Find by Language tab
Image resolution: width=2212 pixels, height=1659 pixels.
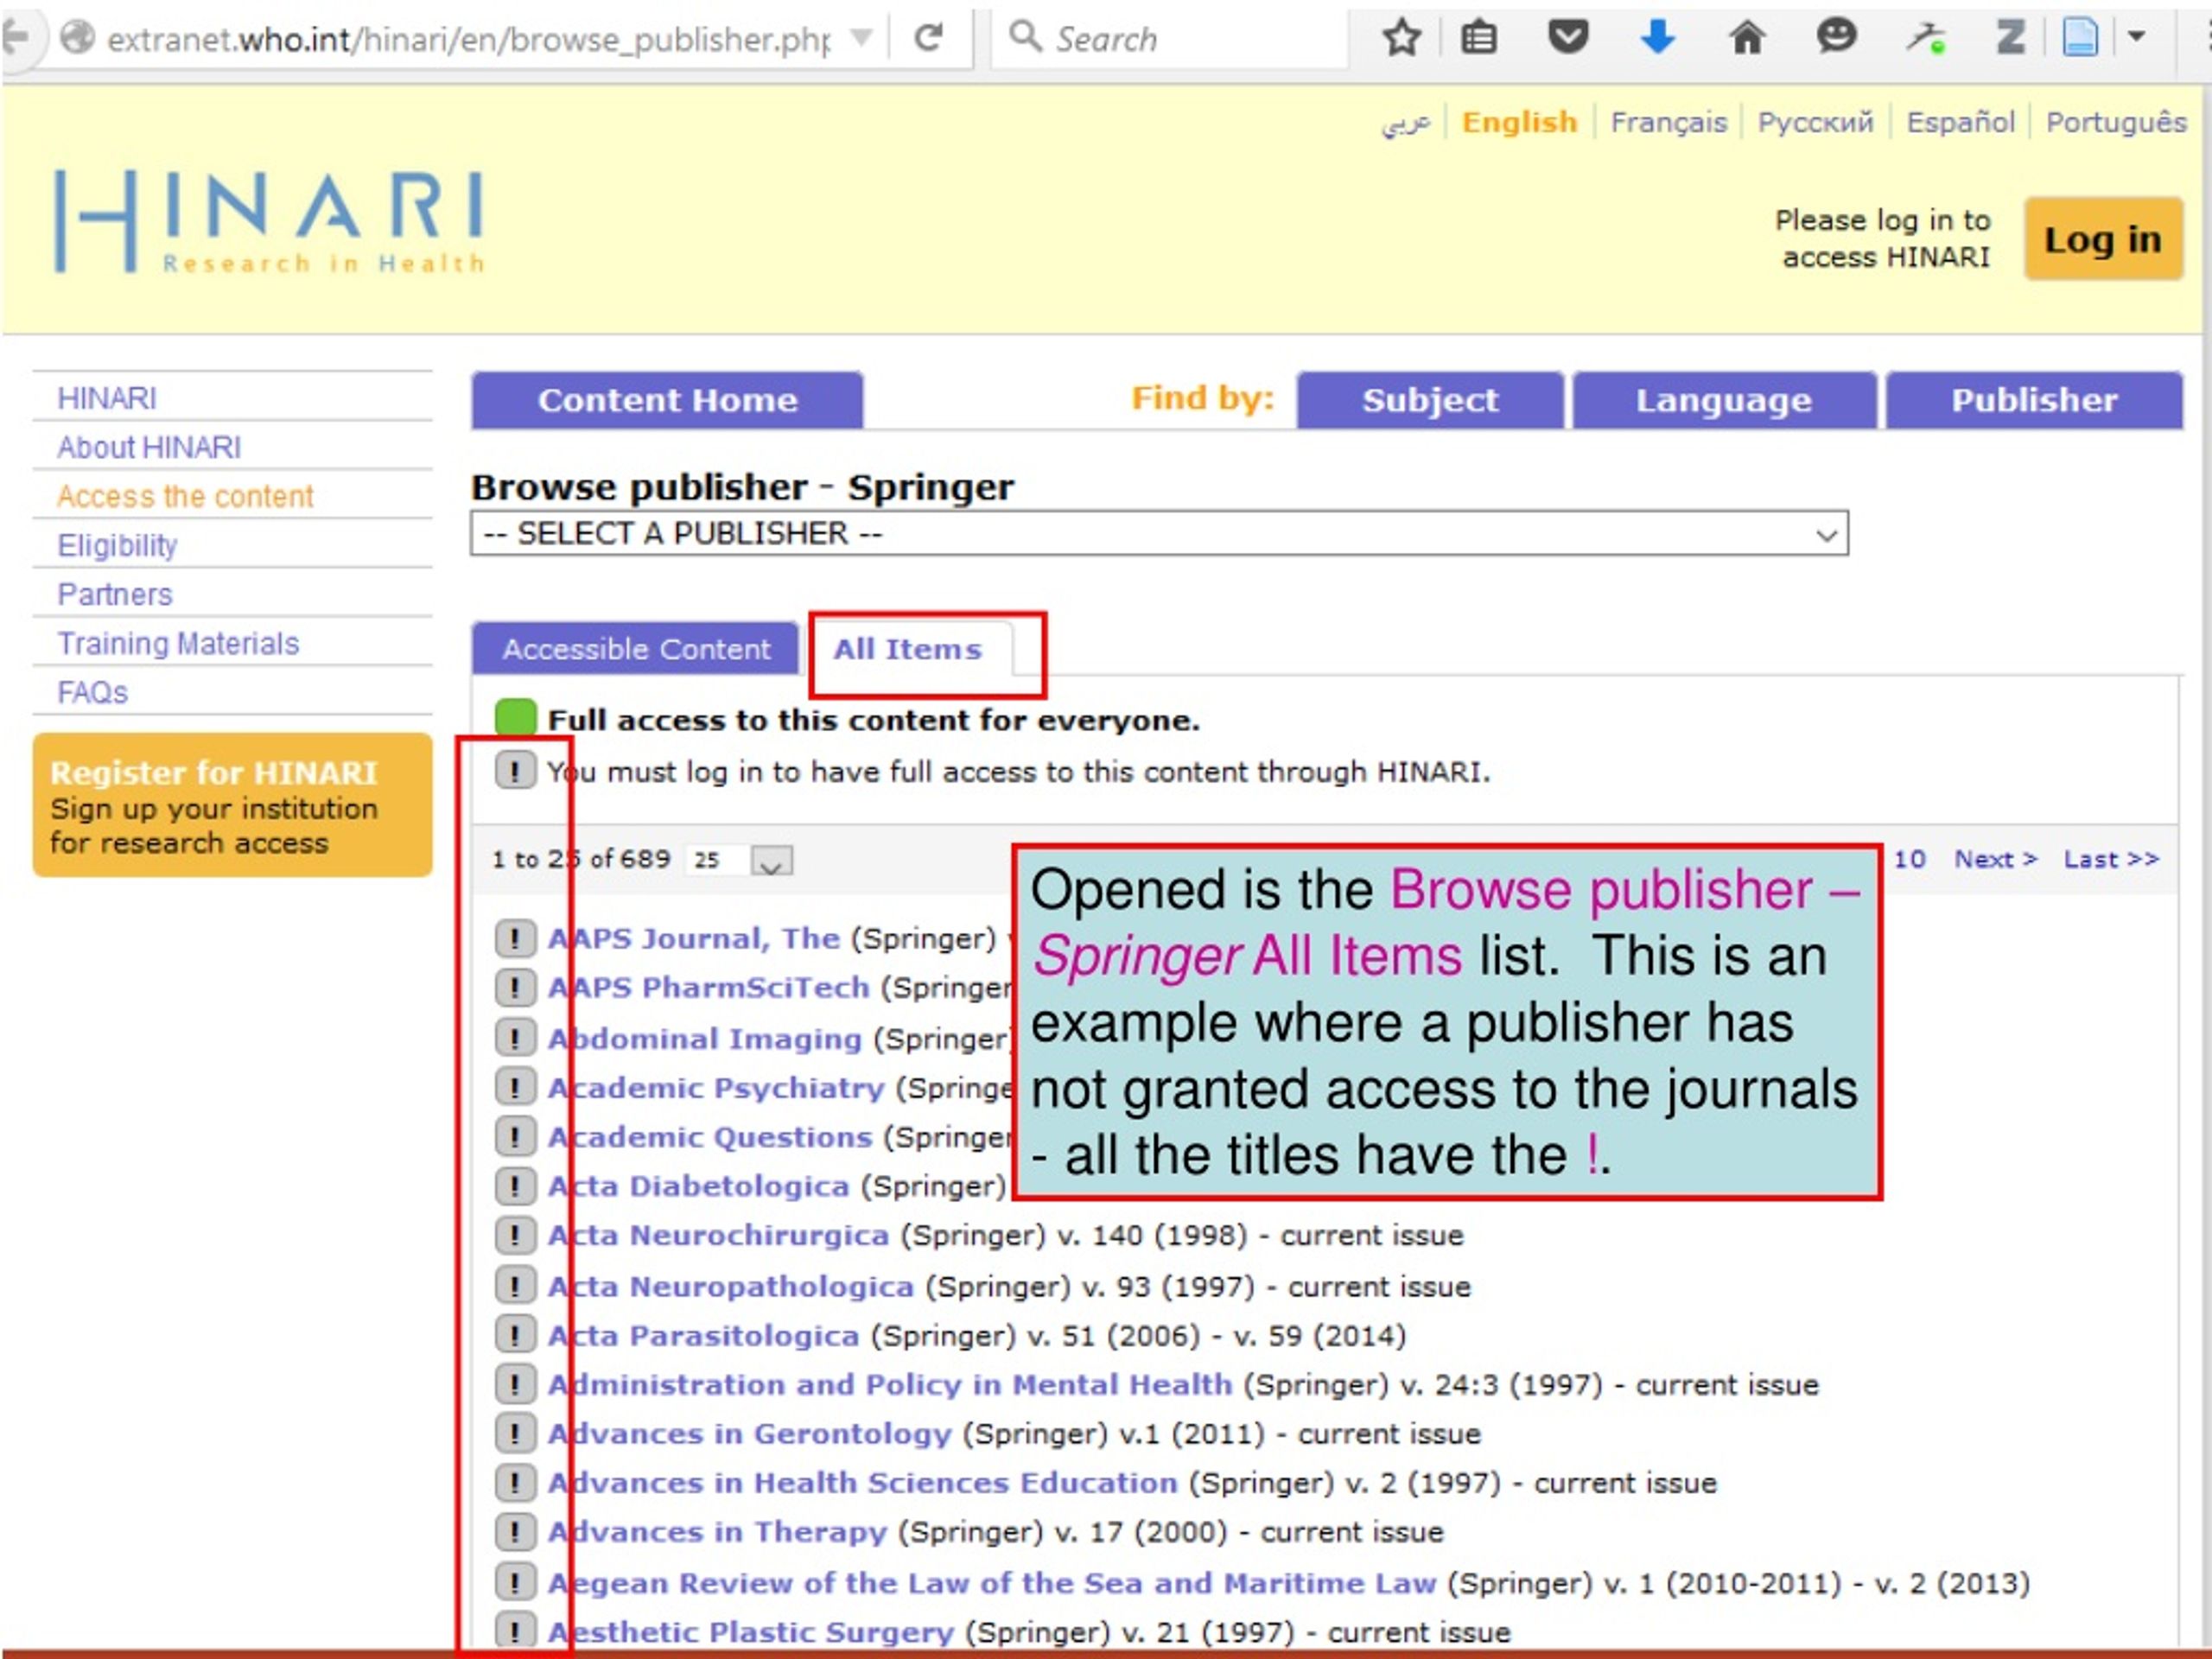[x=1723, y=400]
